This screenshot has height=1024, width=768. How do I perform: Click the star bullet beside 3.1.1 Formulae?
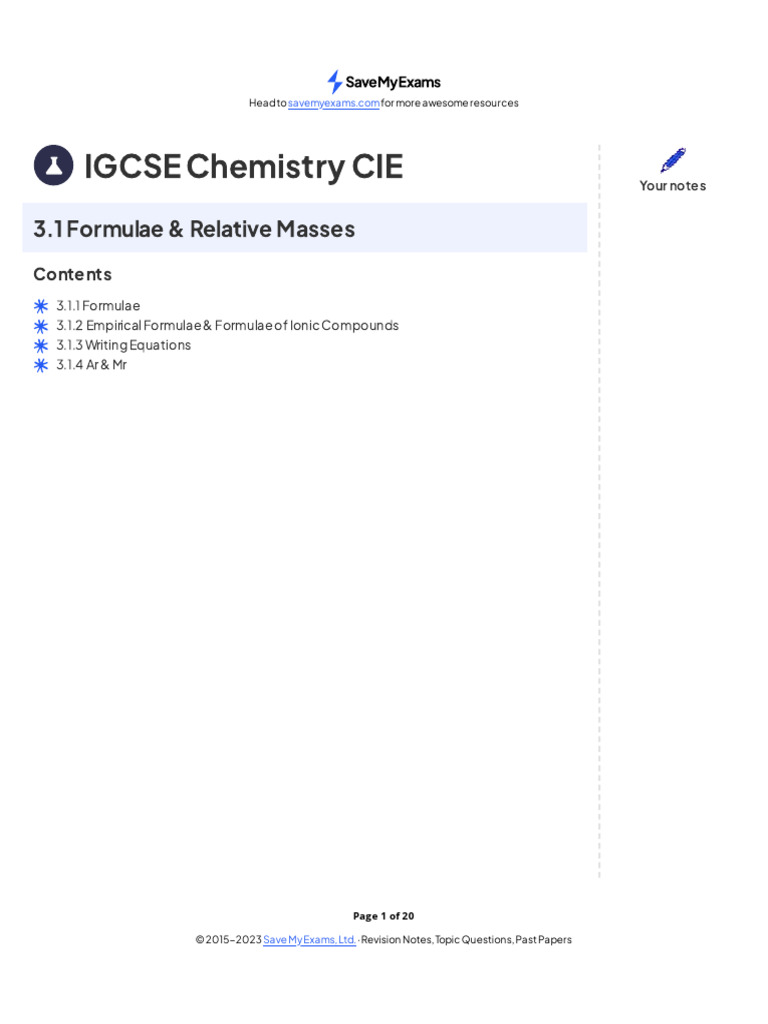tap(41, 306)
